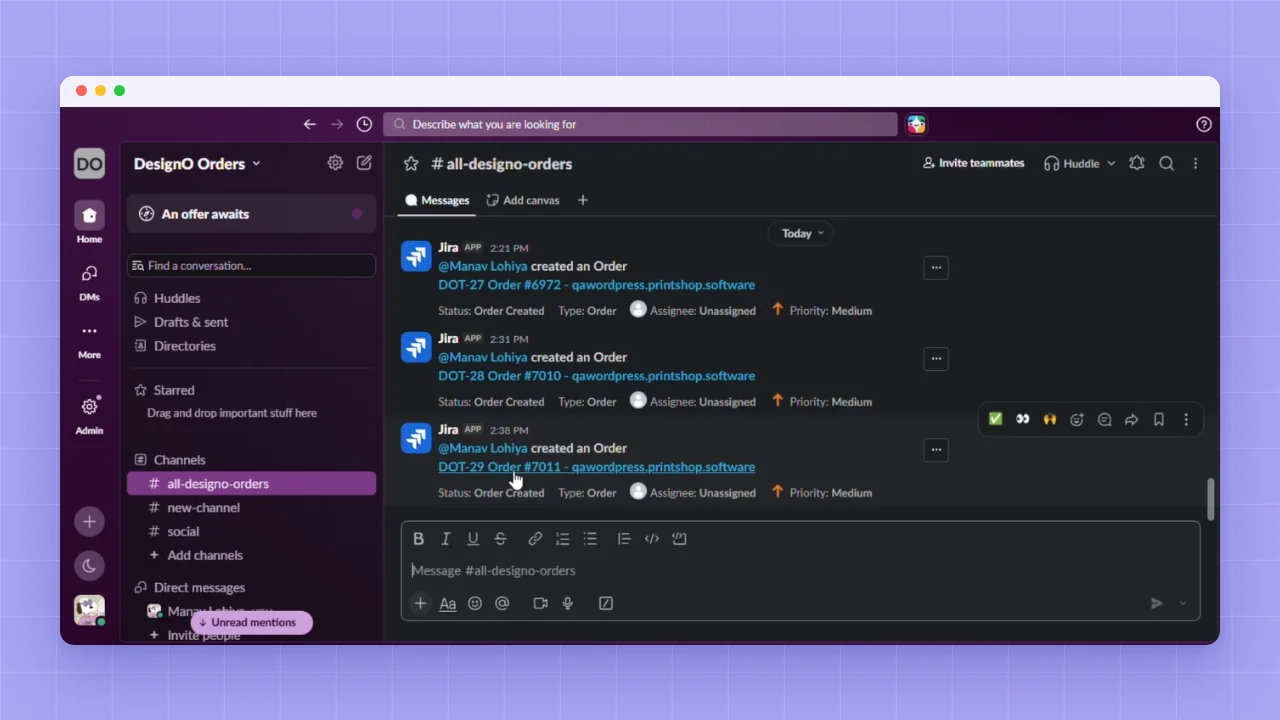Image resolution: width=1280 pixels, height=720 pixels.
Task: Open more message actions in hover toolbar
Action: click(1186, 419)
